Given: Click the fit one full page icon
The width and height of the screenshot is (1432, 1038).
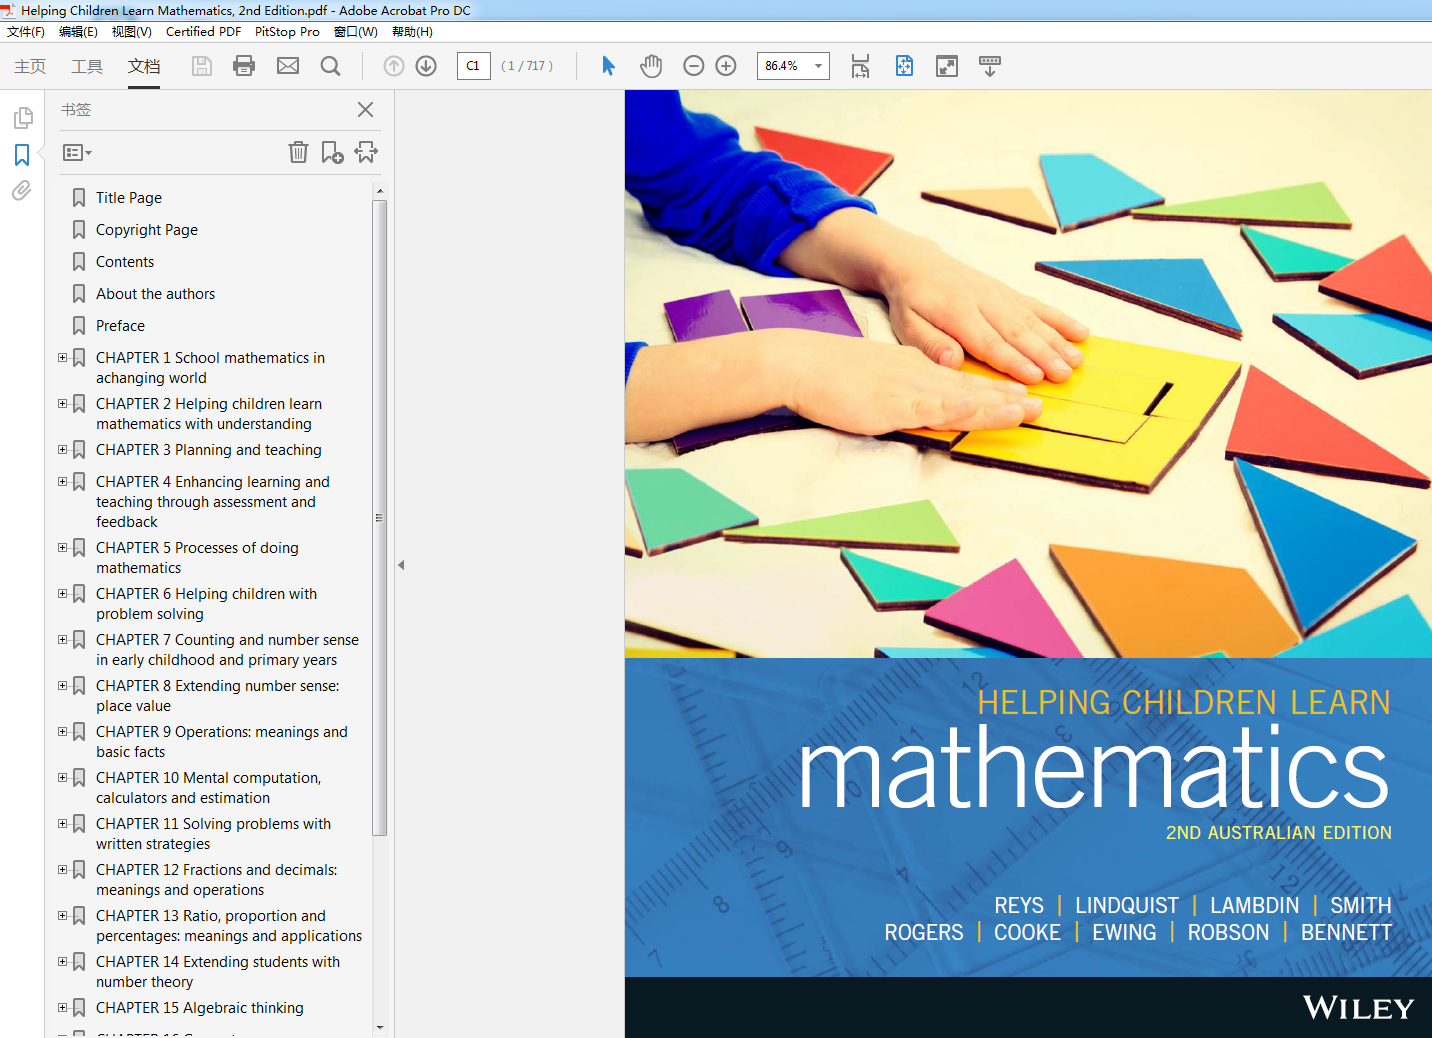Looking at the screenshot, I should [x=904, y=66].
